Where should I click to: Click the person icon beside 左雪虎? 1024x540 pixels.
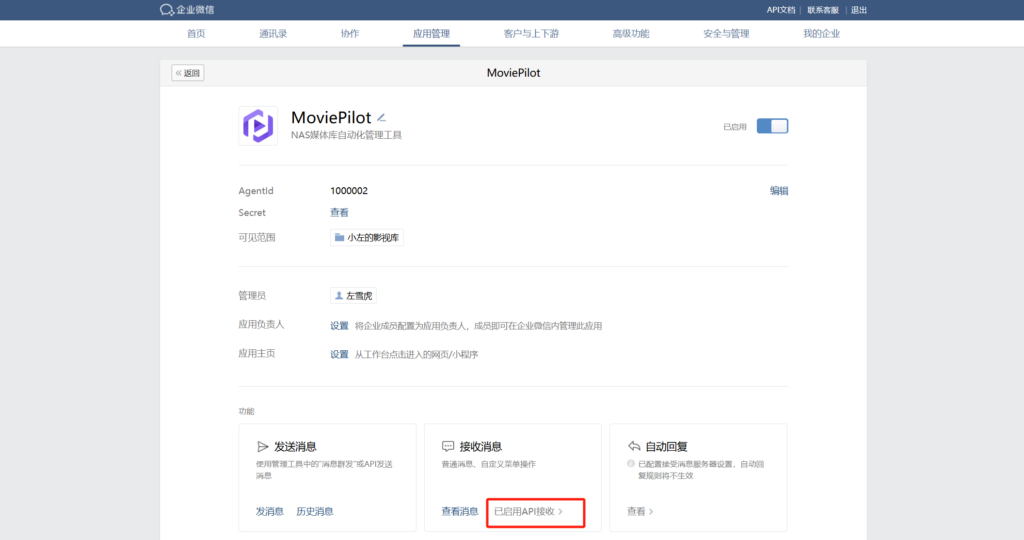pos(339,296)
